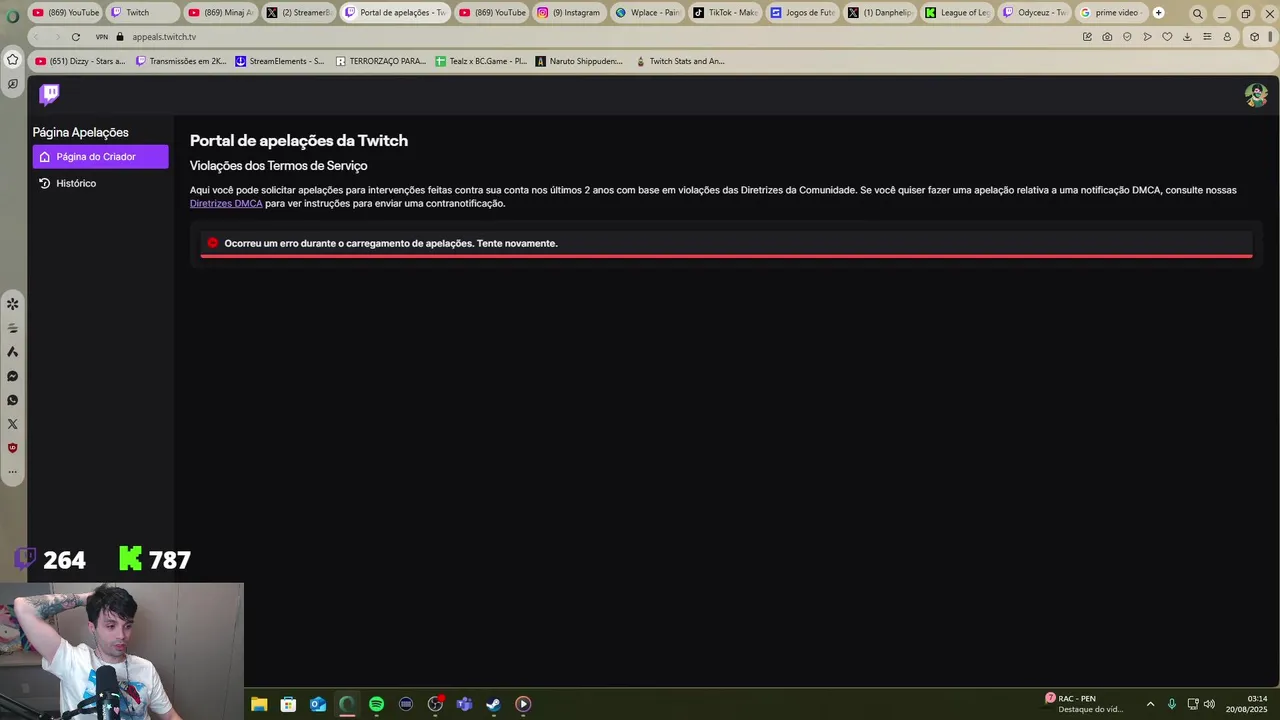Reload the page with the refresh button
The width and height of the screenshot is (1280, 720).
(x=75, y=37)
